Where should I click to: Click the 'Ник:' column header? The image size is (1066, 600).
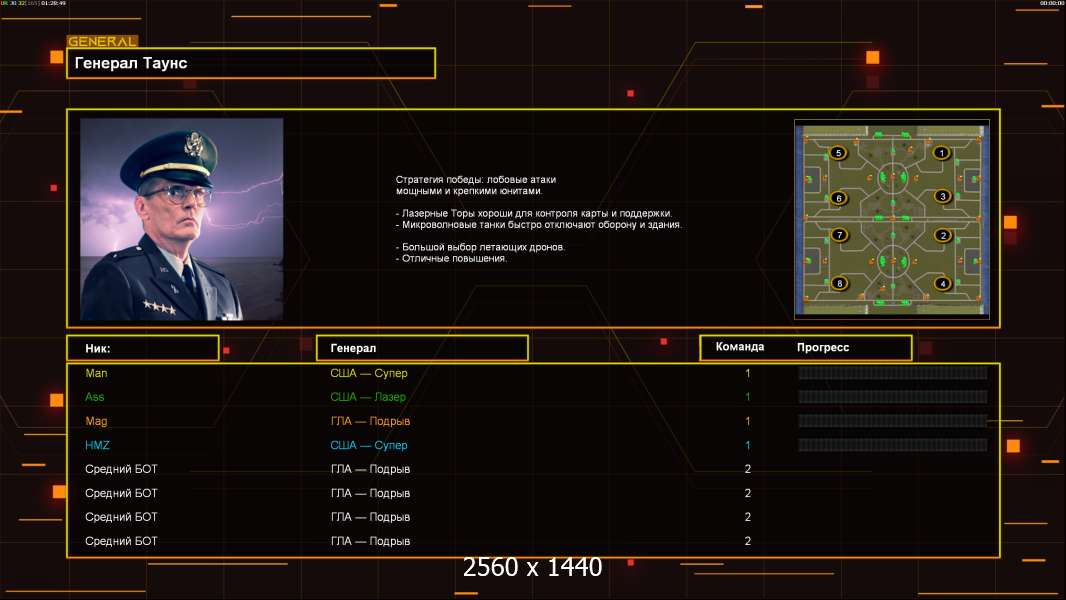pyautogui.click(x=143, y=348)
